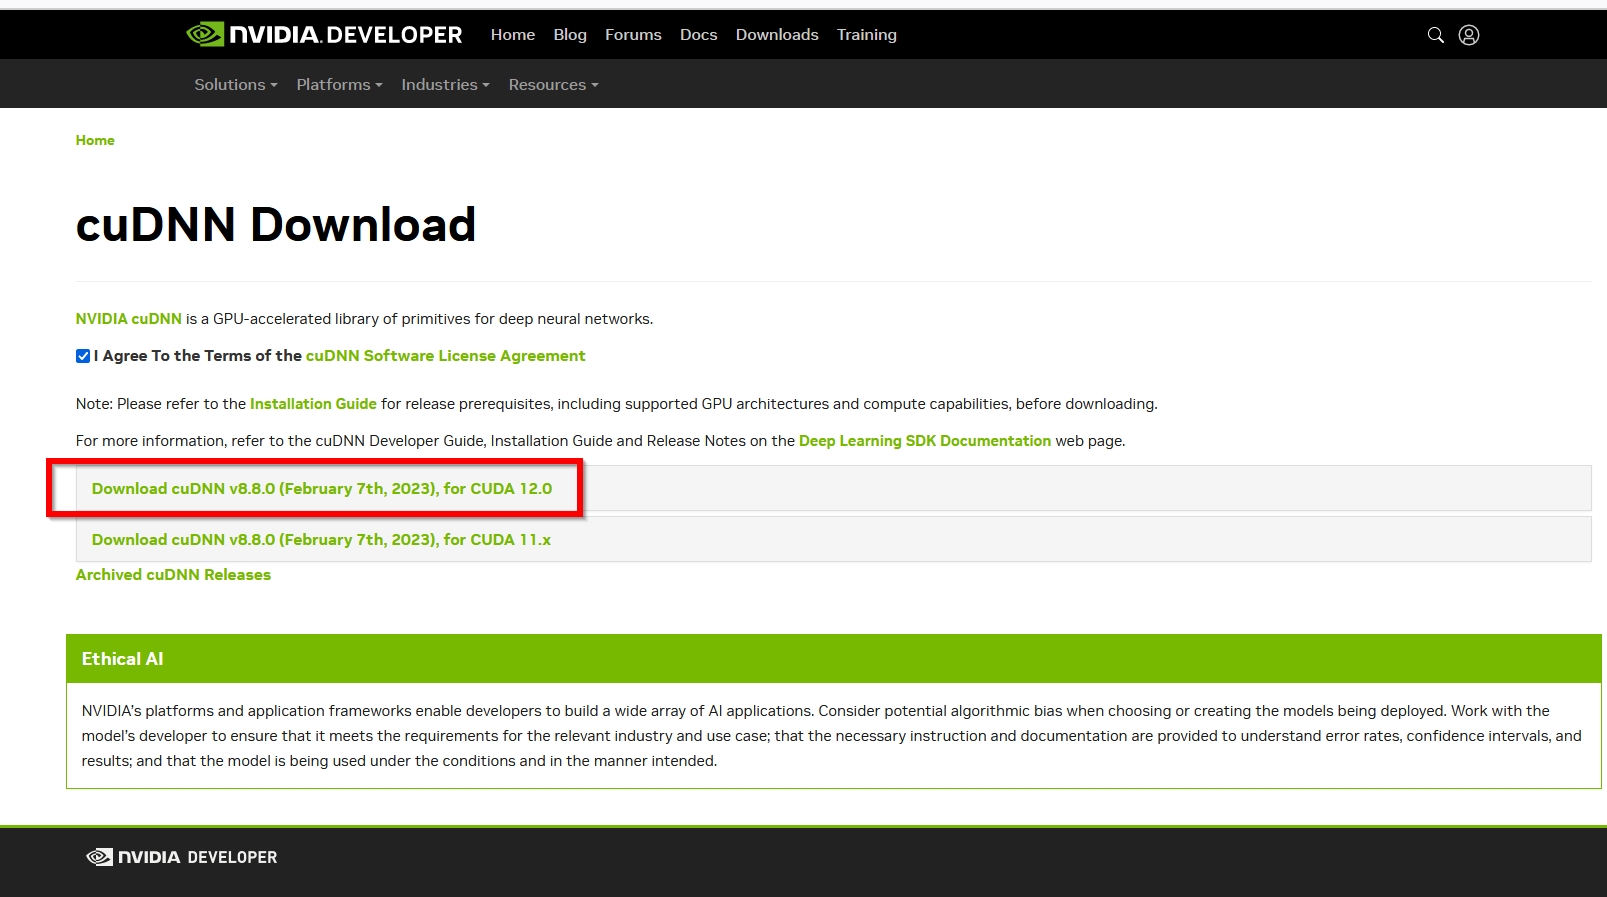The width and height of the screenshot is (1607, 897).
Task: Open the user account icon
Action: [1469, 35]
